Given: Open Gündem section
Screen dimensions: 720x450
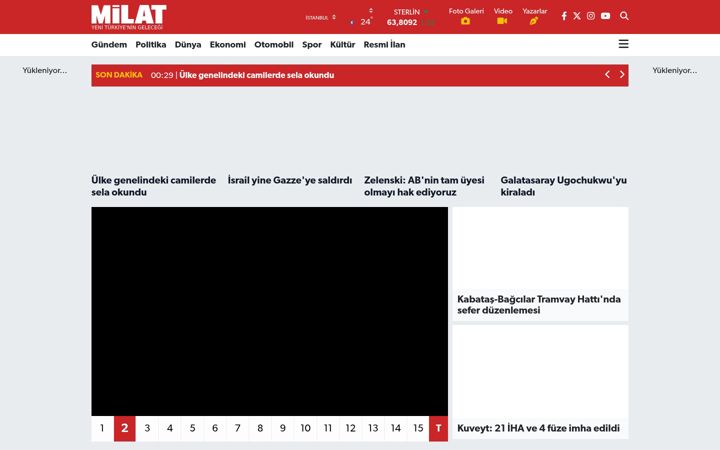Looking at the screenshot, I should (x=109, y=45).
